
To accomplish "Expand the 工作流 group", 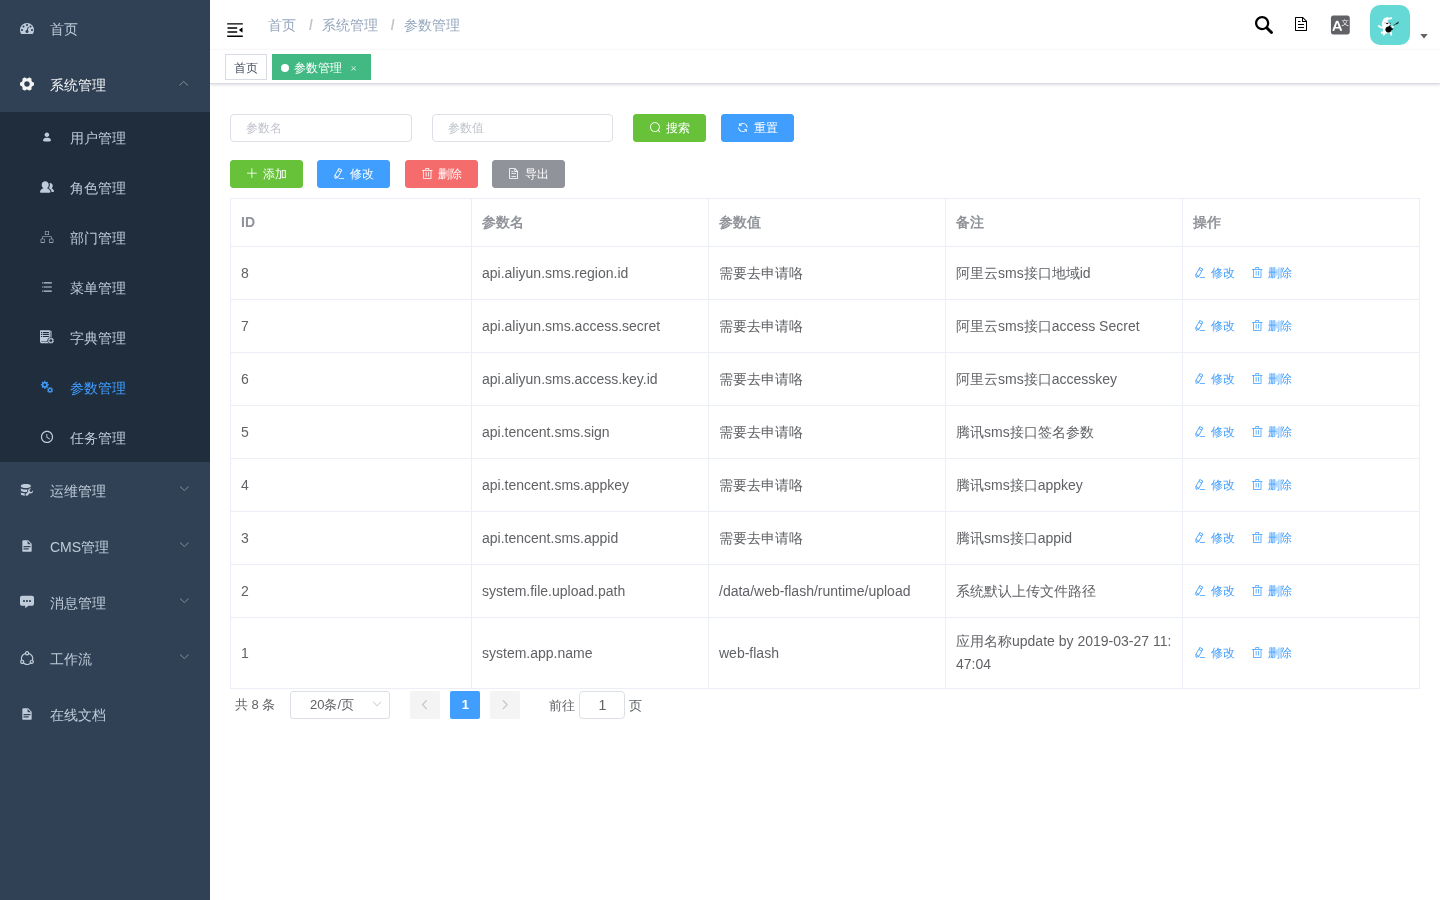I will [105, 659].
